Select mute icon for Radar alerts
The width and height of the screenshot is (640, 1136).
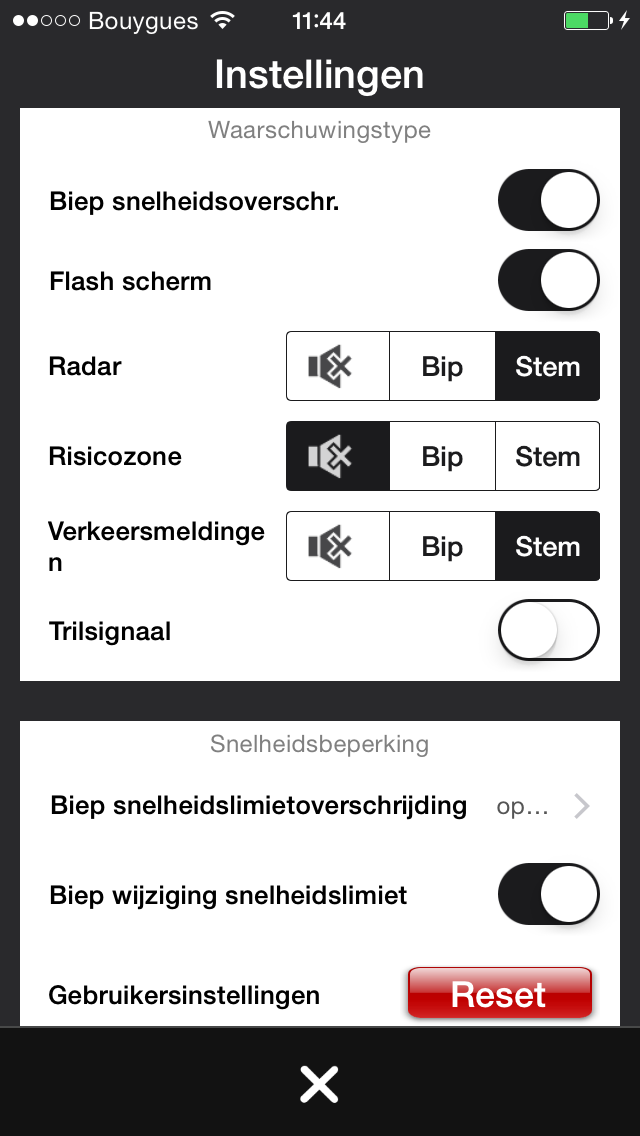point(337,367)
